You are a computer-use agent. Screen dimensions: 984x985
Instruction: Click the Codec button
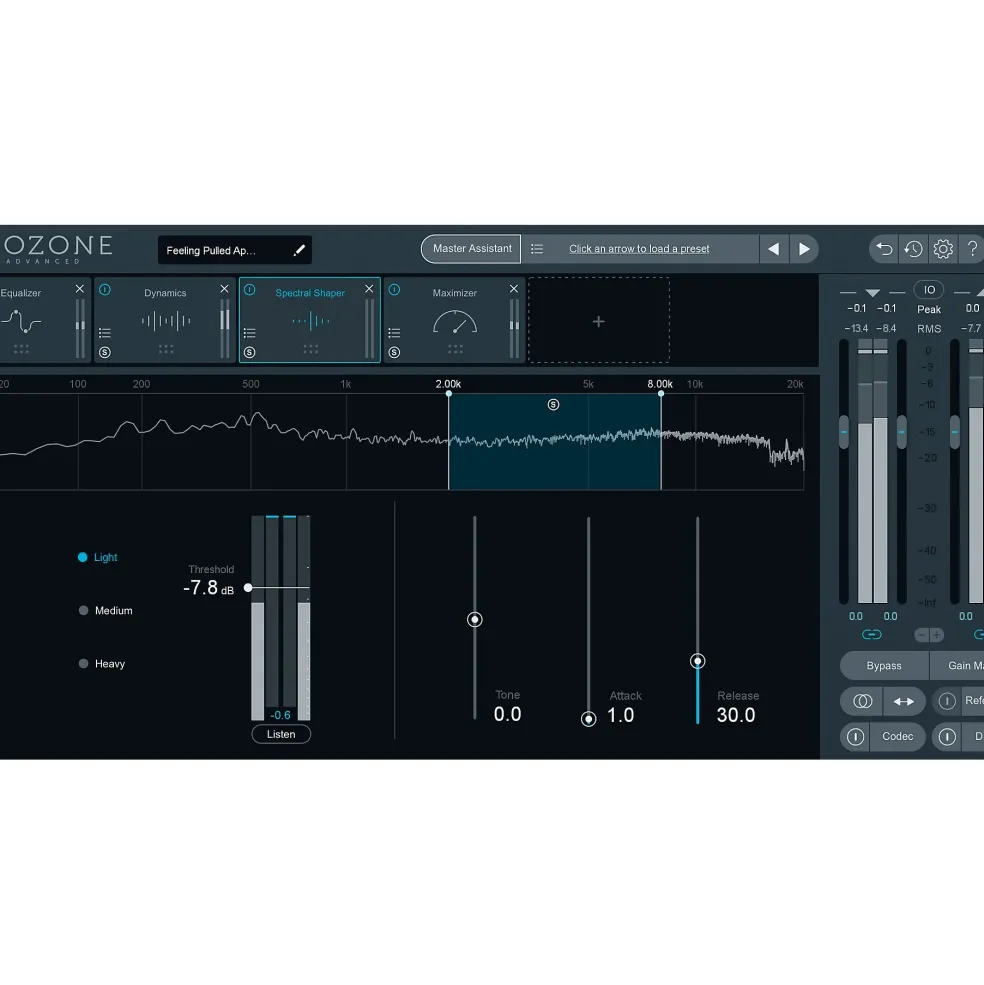[x=897, y=736]
